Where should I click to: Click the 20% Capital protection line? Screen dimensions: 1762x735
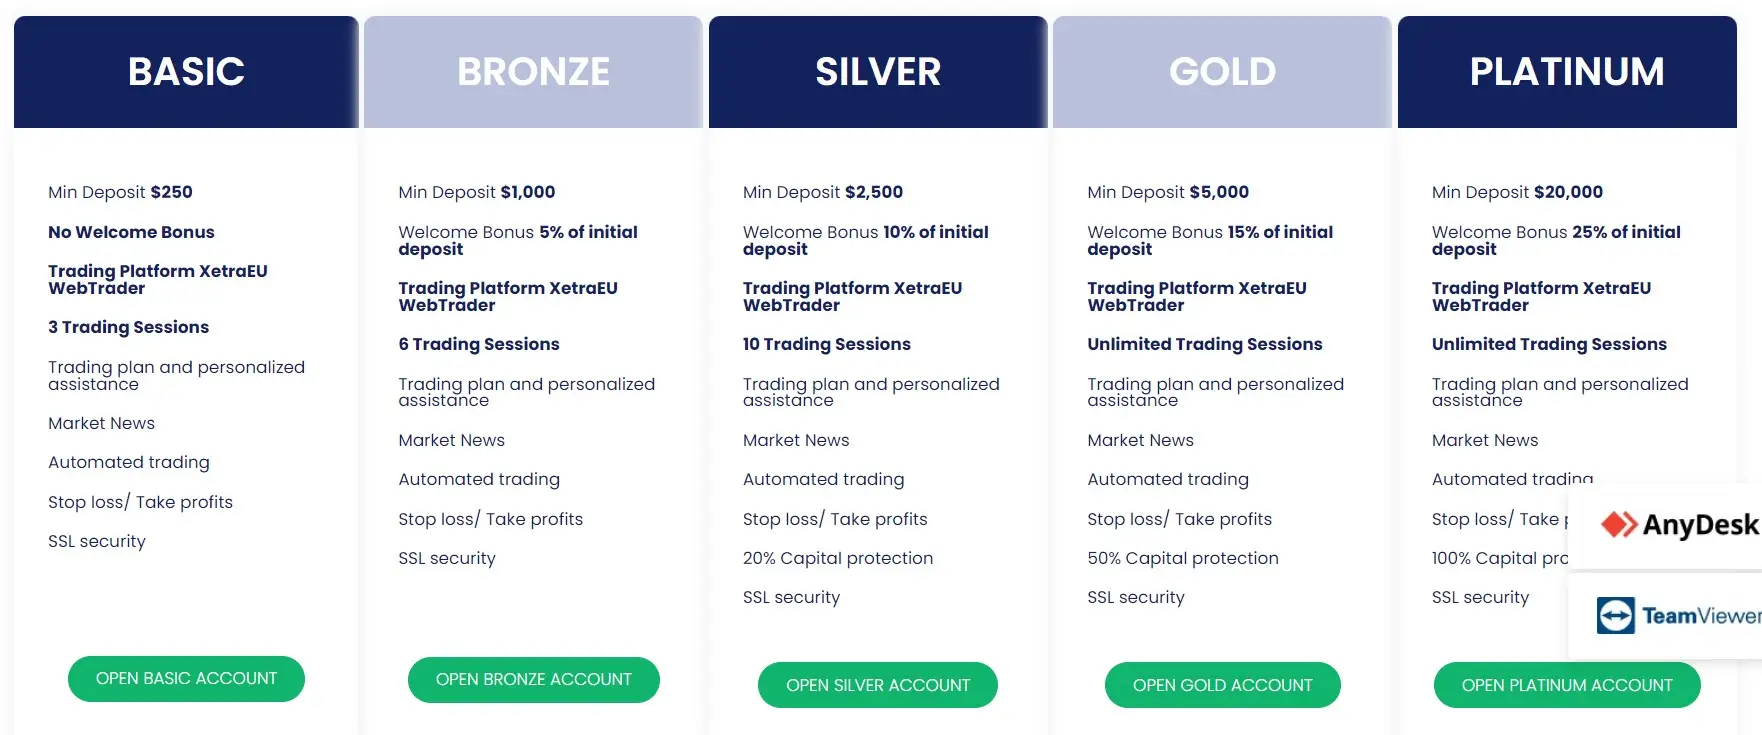pyautogui.click(x=838, y=558)
